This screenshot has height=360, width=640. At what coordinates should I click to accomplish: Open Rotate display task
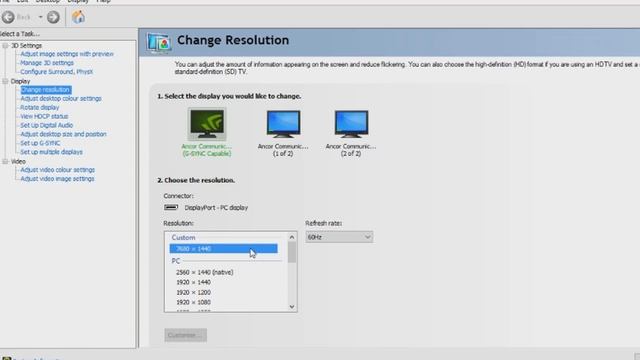40,108
